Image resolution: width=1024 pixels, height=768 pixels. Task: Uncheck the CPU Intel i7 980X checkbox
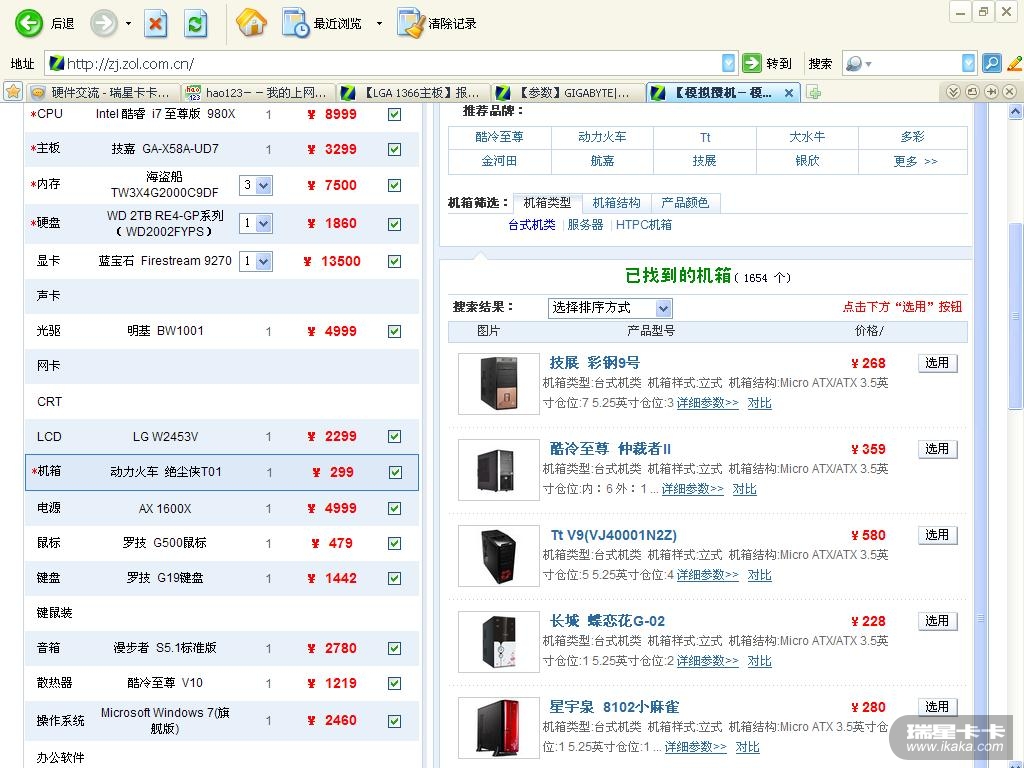coord(394,115)
